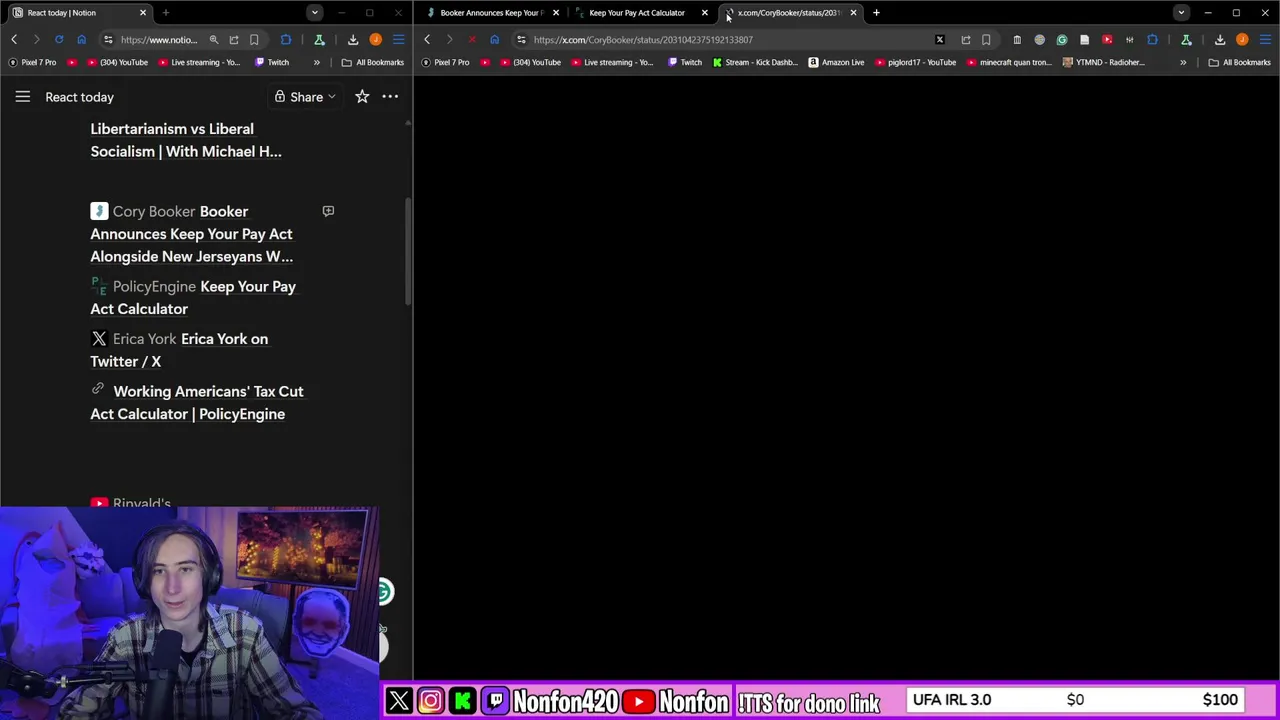Image resolution: width=1280 pixels, height=720 pixels.
Task: Open profile avatar in right browser window
Action: tap(1242, 40)
